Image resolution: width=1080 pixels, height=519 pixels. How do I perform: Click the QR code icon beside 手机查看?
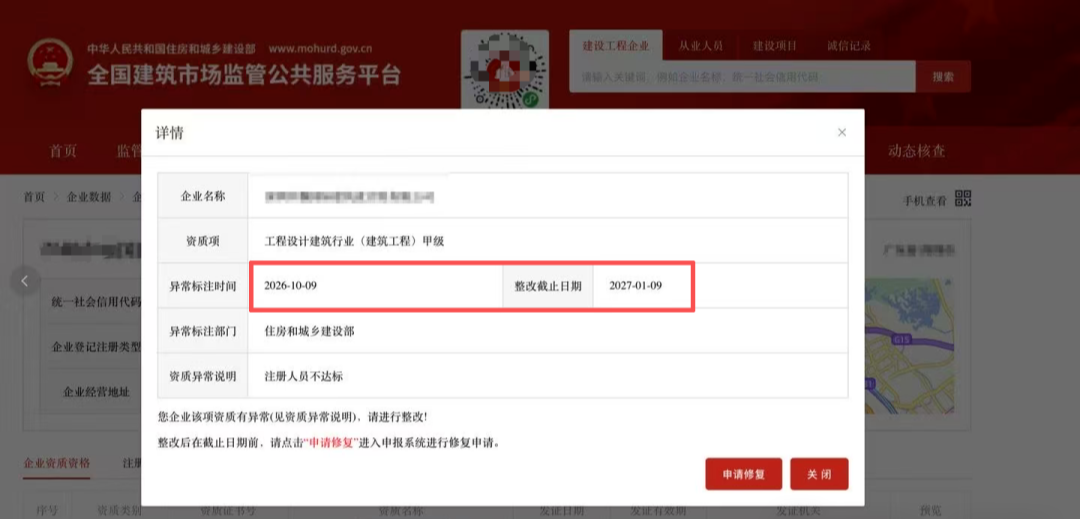(x=963, y=199)
